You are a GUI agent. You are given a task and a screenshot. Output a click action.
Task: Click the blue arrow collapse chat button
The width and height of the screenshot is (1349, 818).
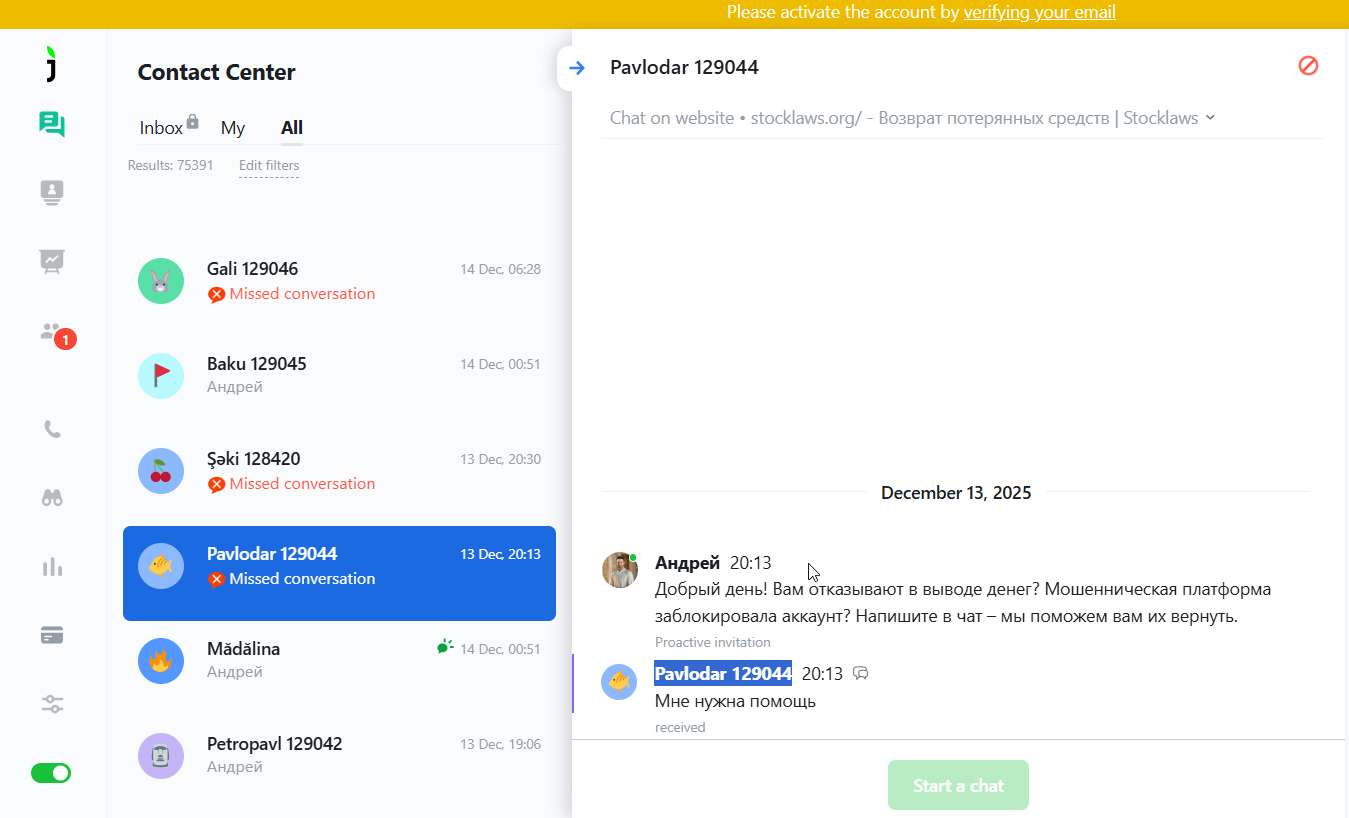coord(576,68)
